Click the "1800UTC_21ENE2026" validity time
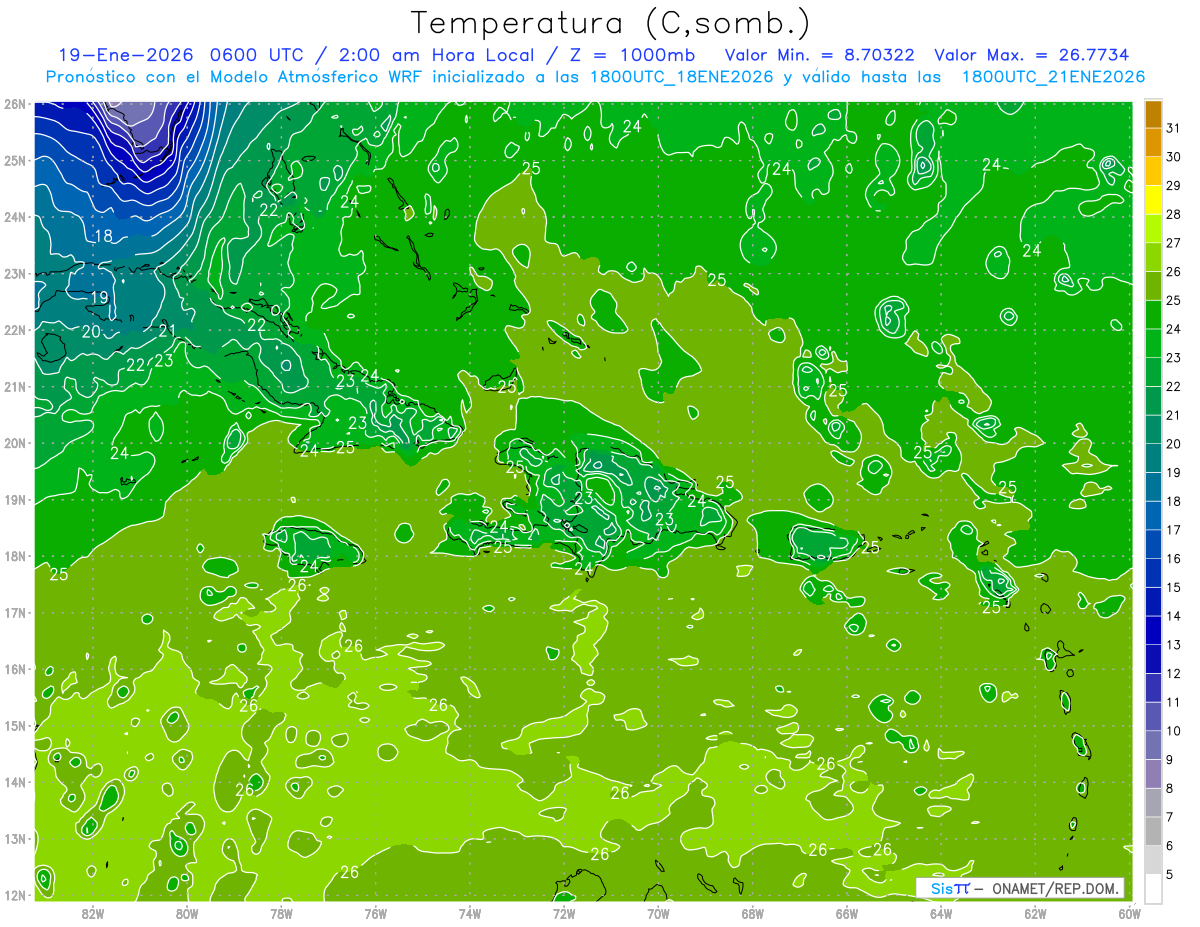1200x927 pixels. [1052, 77]
